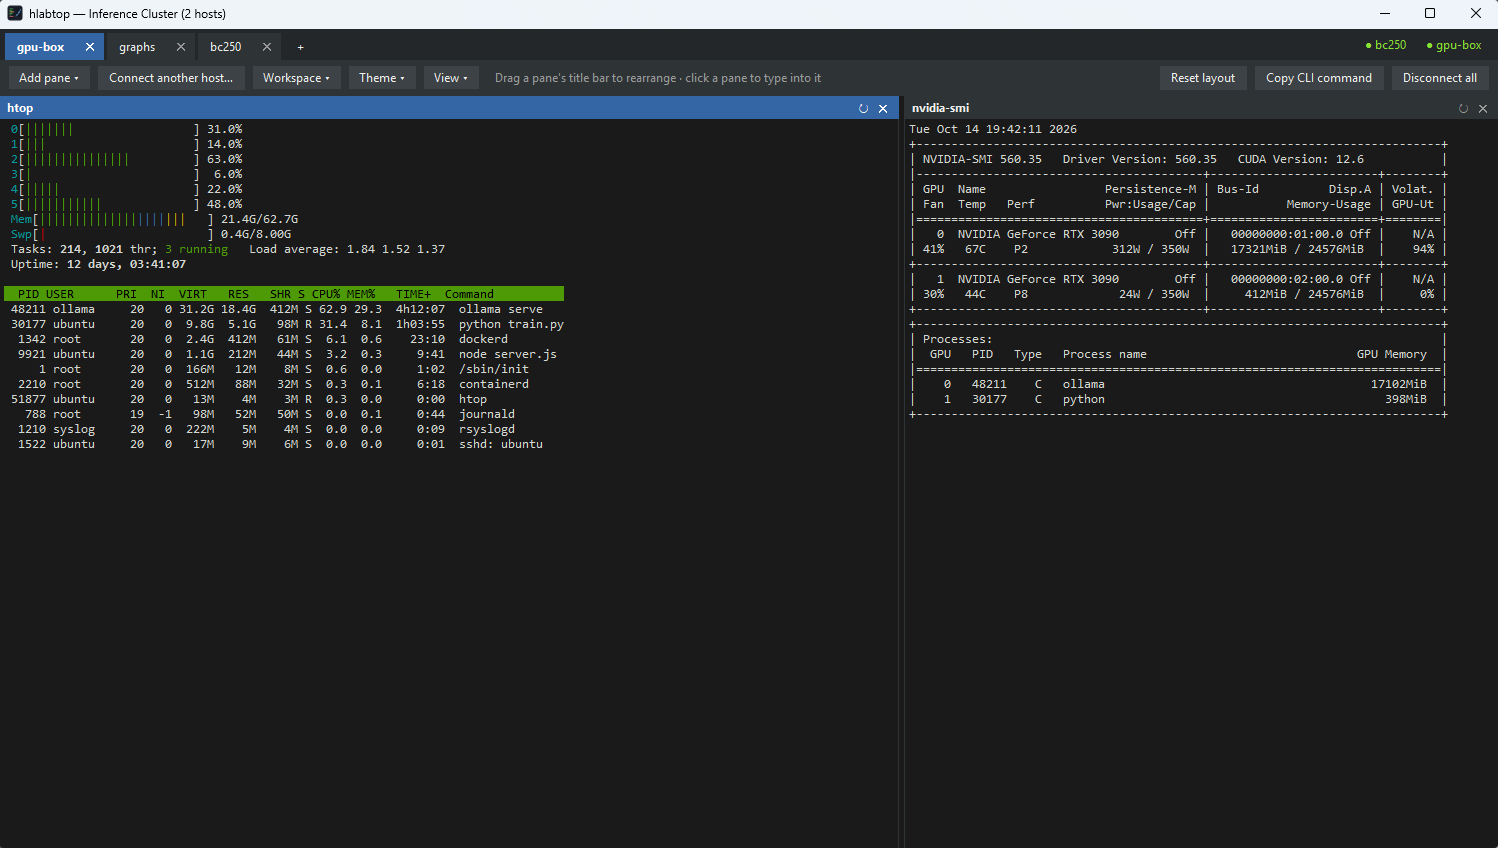Image resolution: width=1498 pixels, height=848 pixels.
Task: Select the python train.py process row
Action: [284, 324]
